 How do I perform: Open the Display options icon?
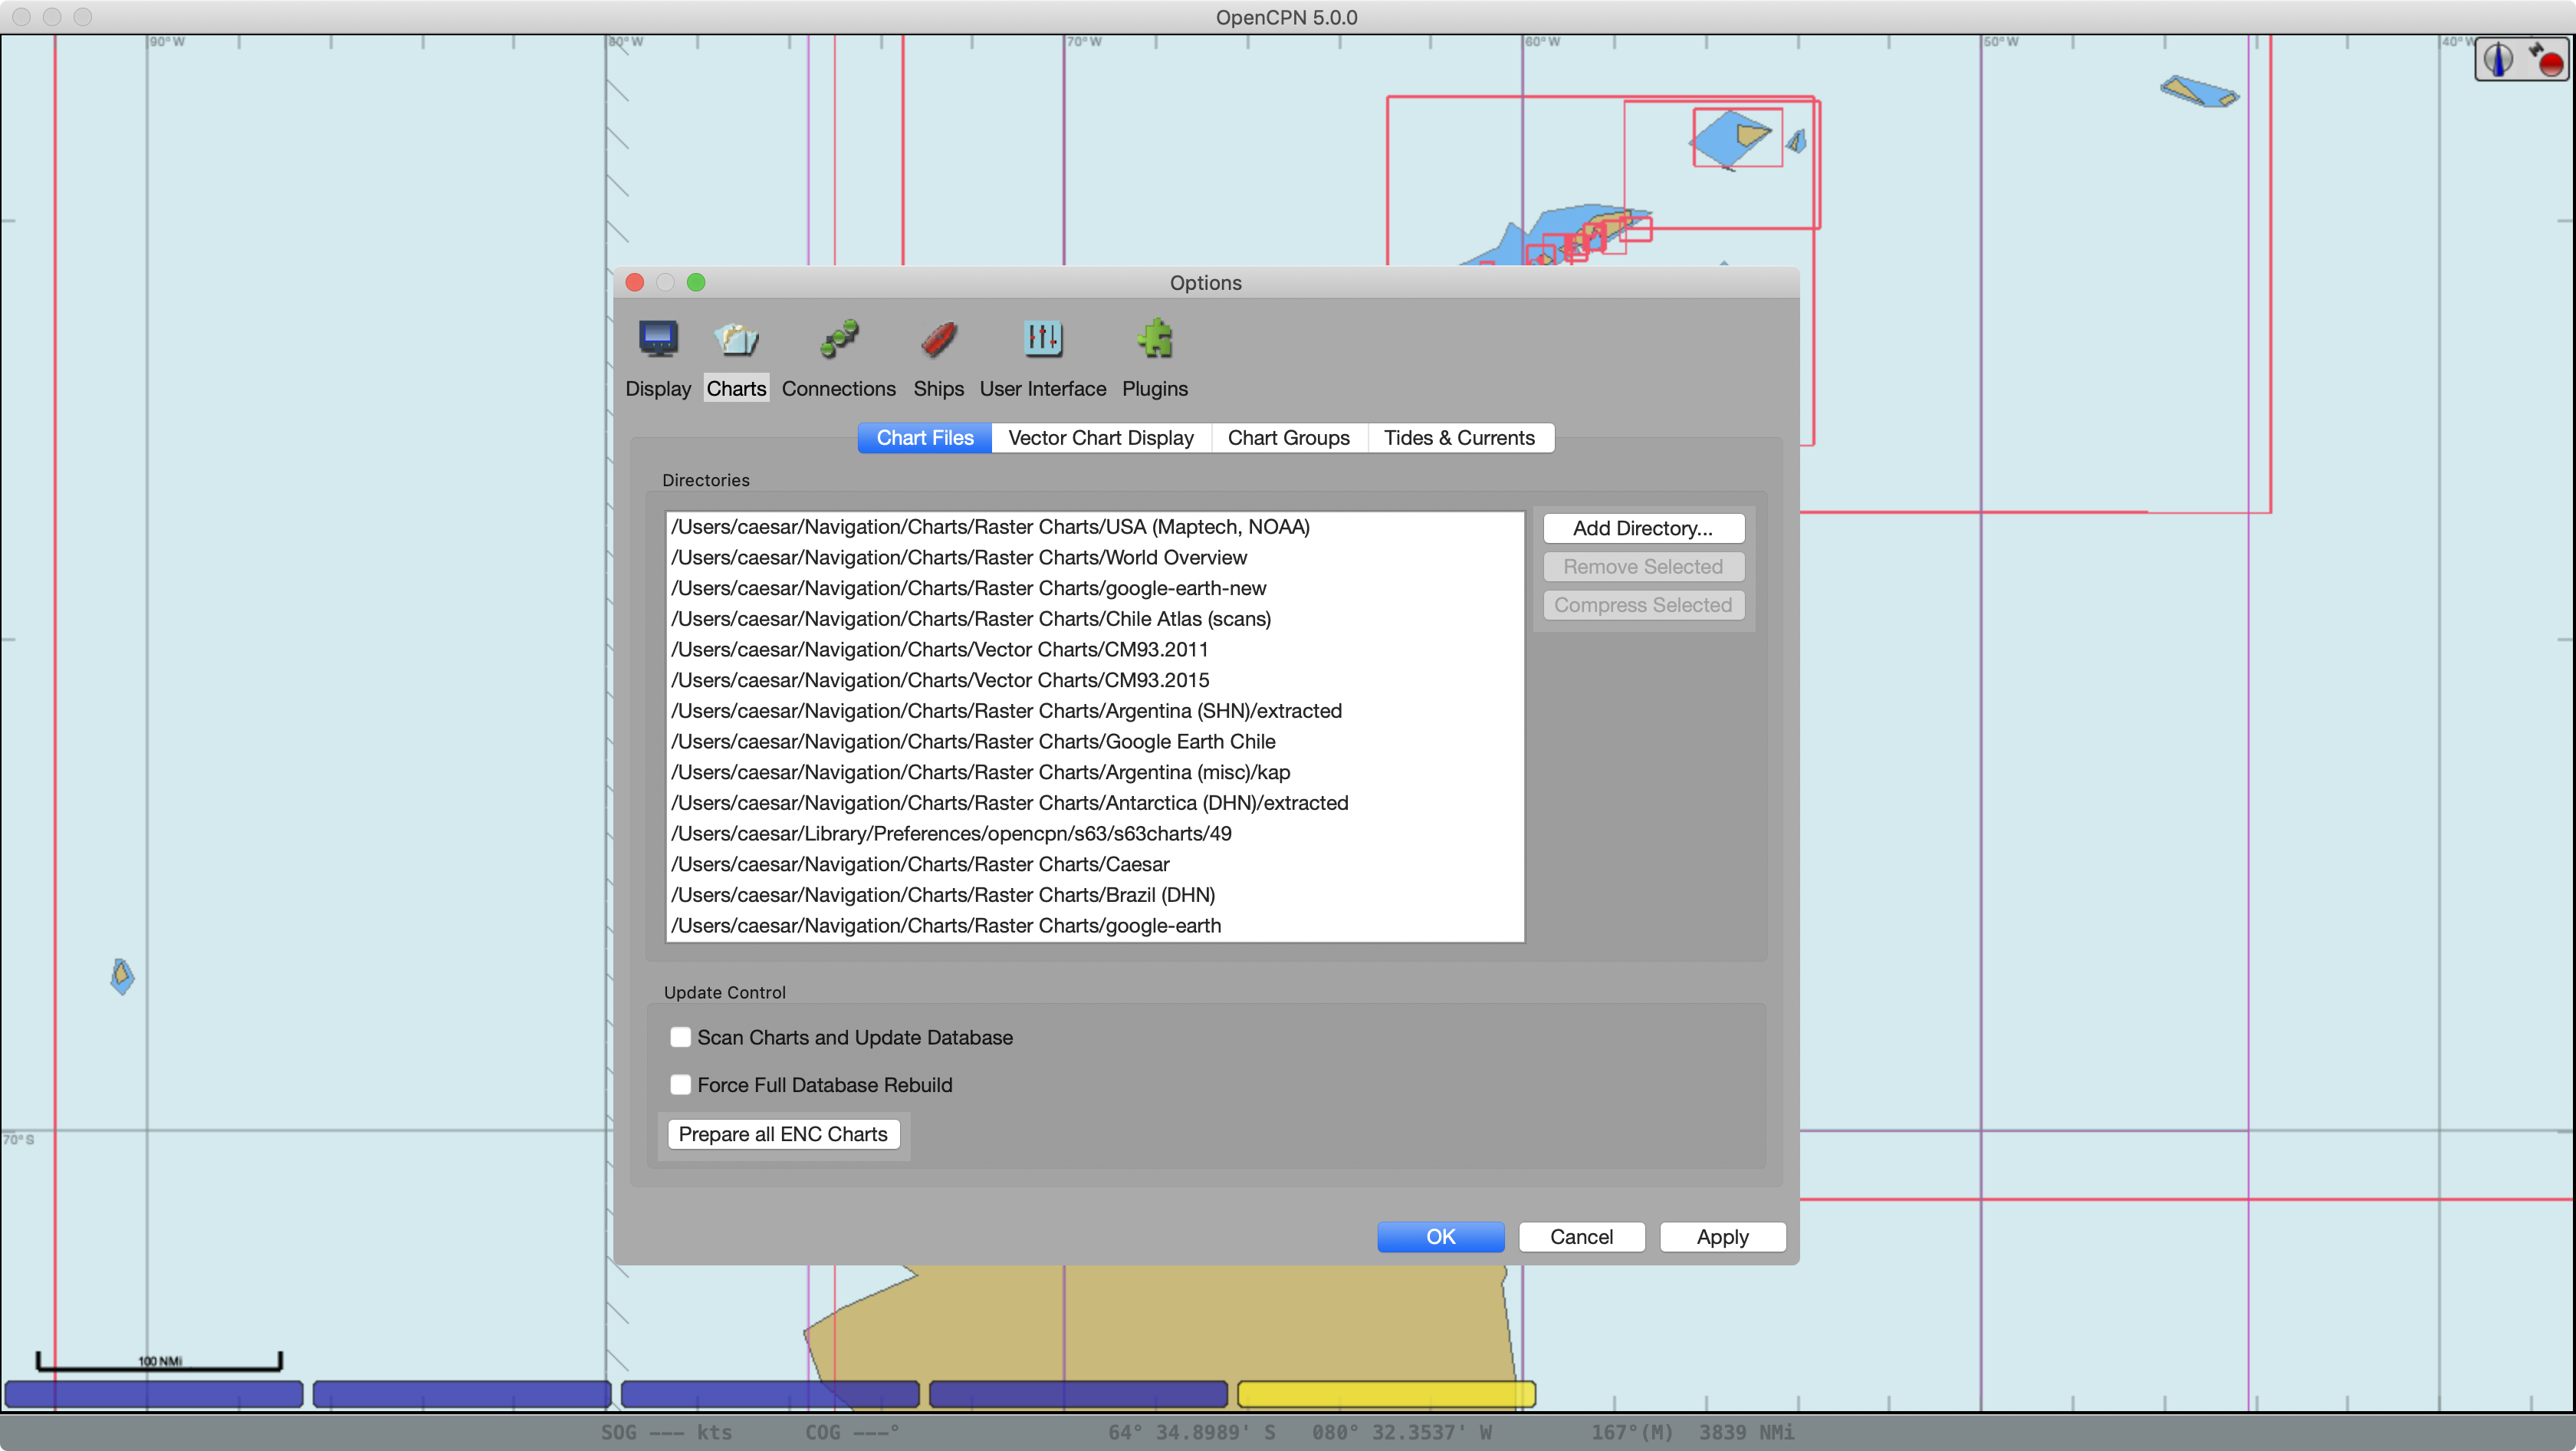[x=658, y=340]
